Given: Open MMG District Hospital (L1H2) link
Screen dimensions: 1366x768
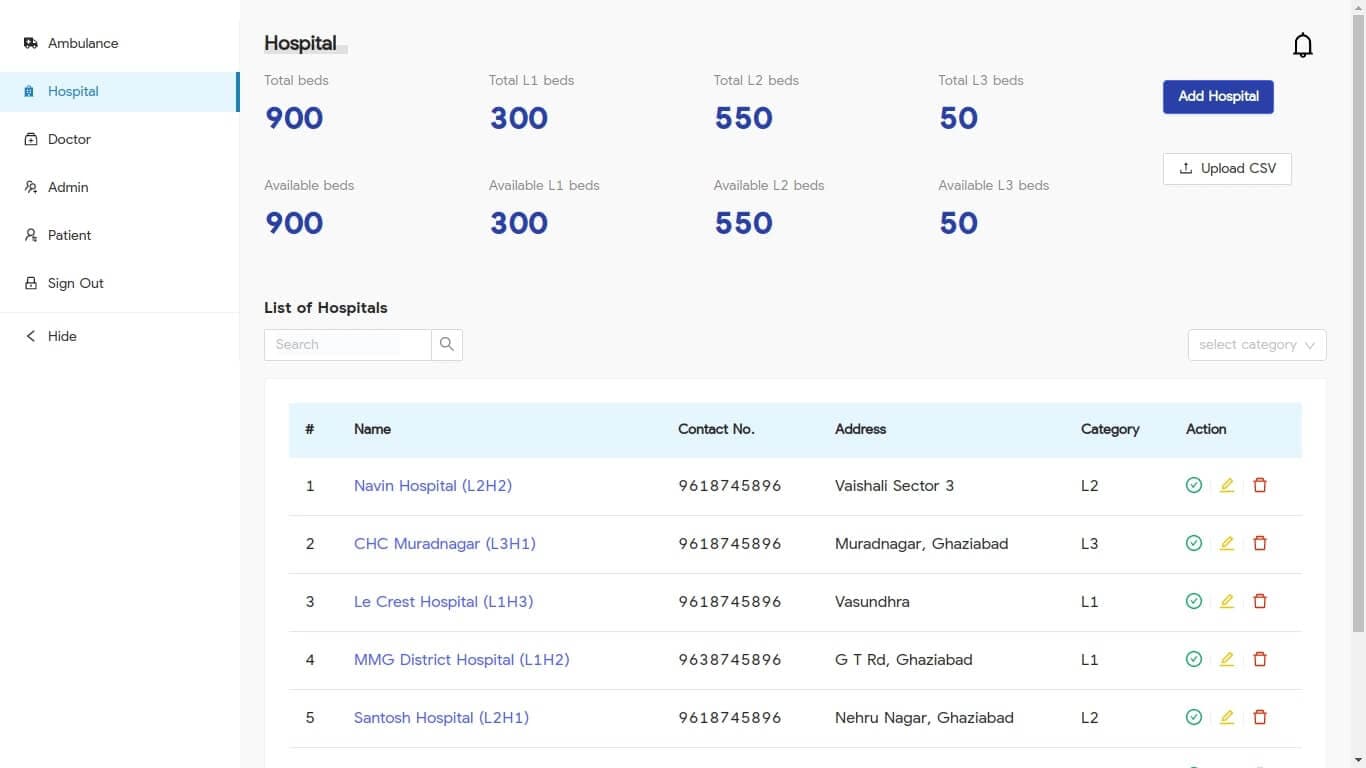Looking at the screenshot, I should click(461, 659).
